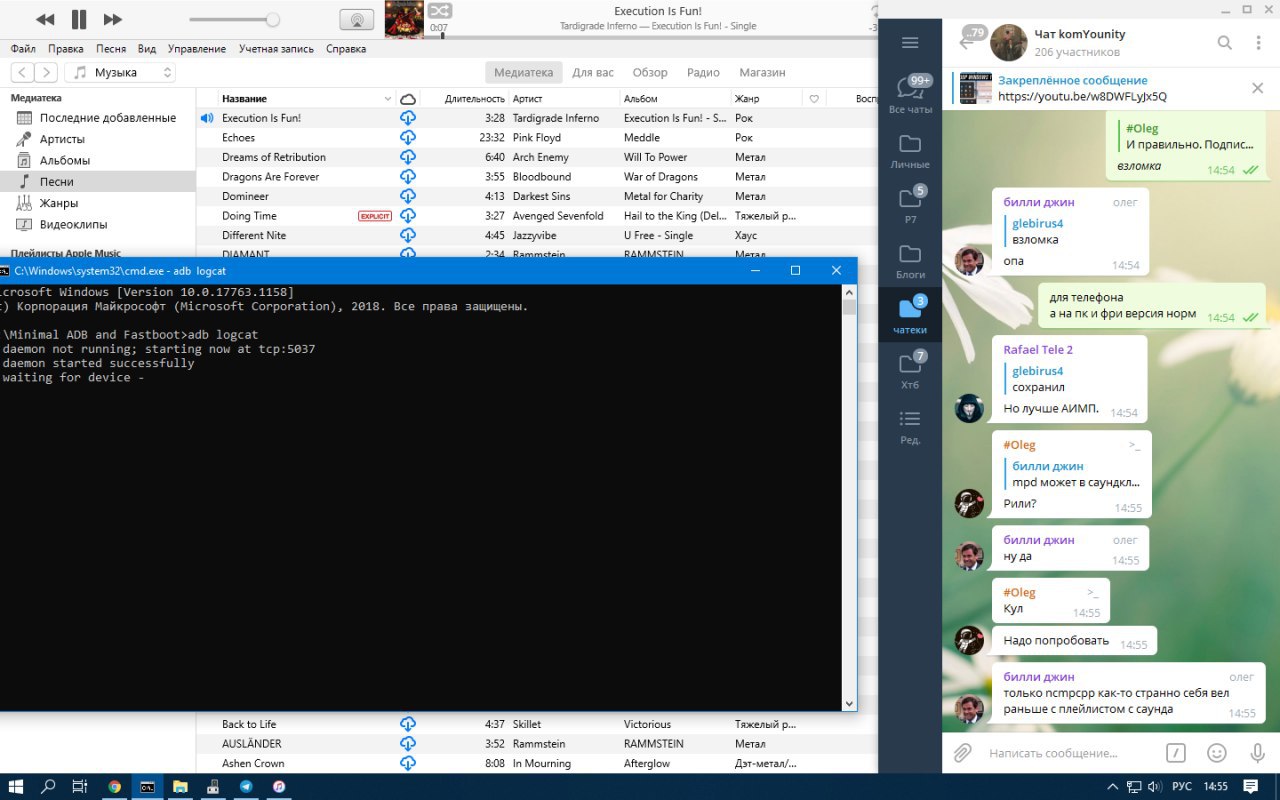Viewport: 1280px width, 800px height.
Task: Open Блоги folder in Telegram
Action: point(910,260)
